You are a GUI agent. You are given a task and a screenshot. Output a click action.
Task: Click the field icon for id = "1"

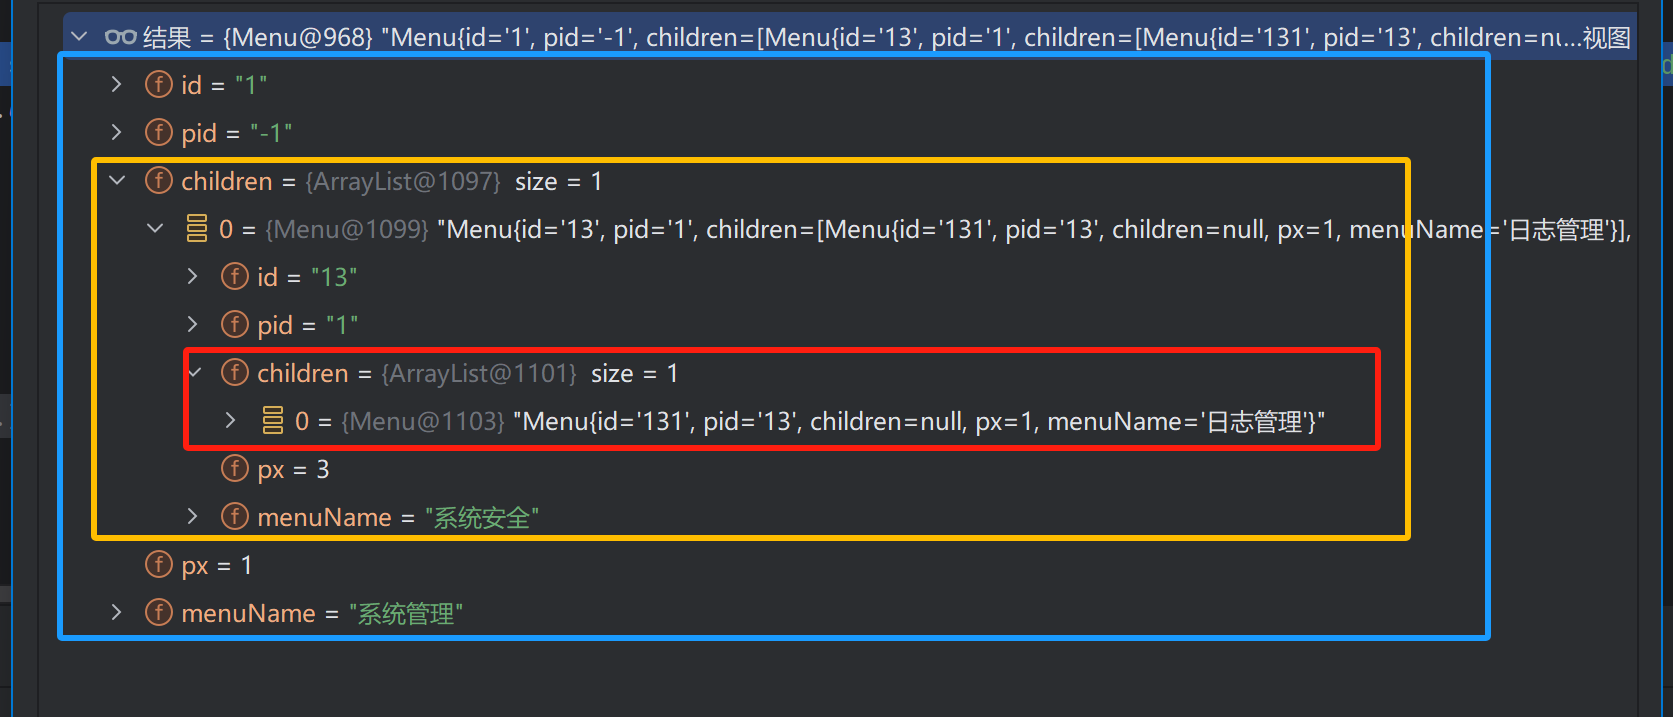coord(158,85)
